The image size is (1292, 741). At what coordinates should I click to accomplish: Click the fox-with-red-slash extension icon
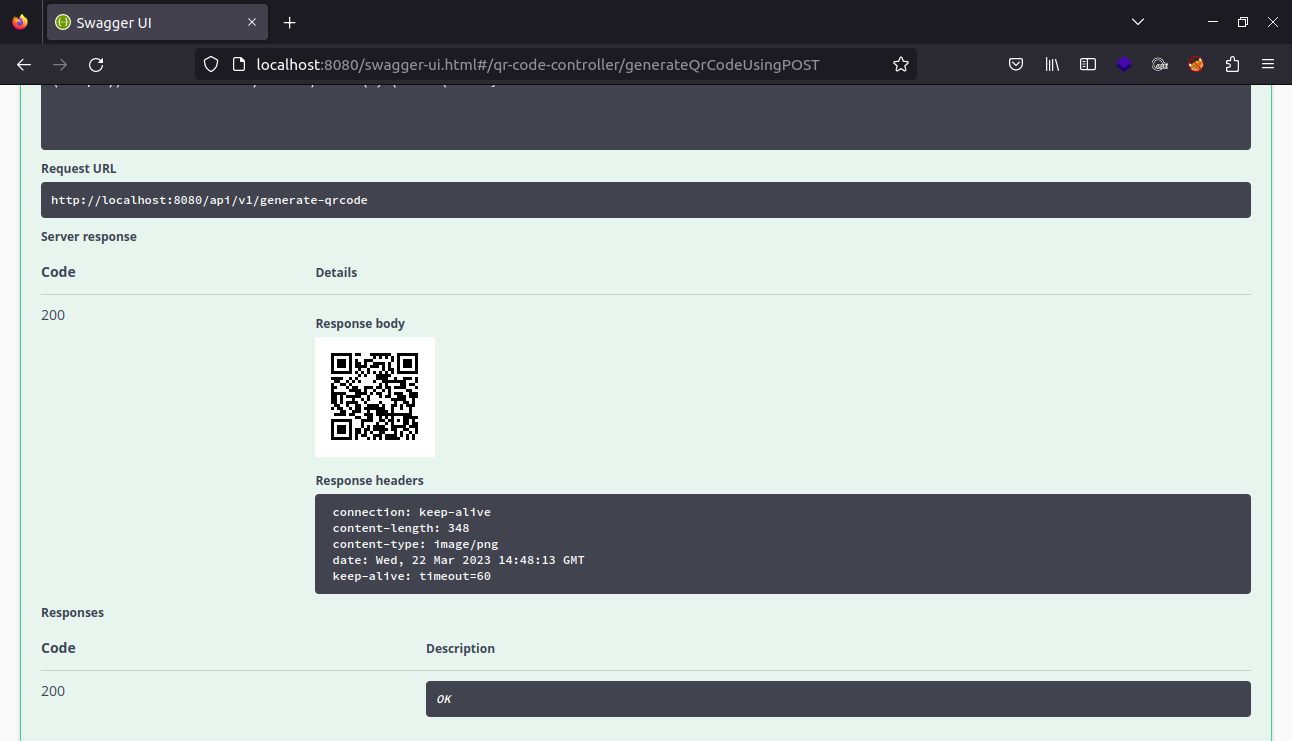(x=1196, y=64)
